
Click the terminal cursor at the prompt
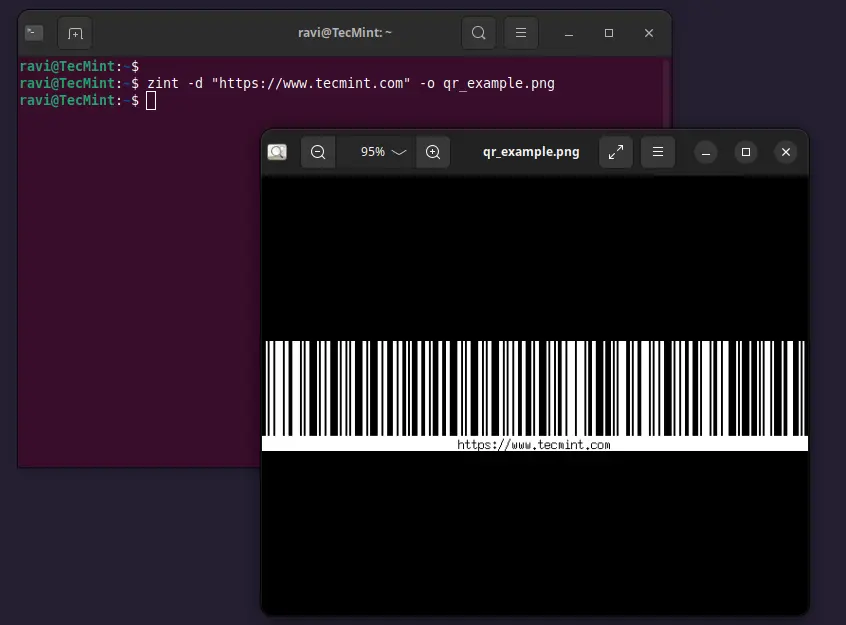(151, 101)
